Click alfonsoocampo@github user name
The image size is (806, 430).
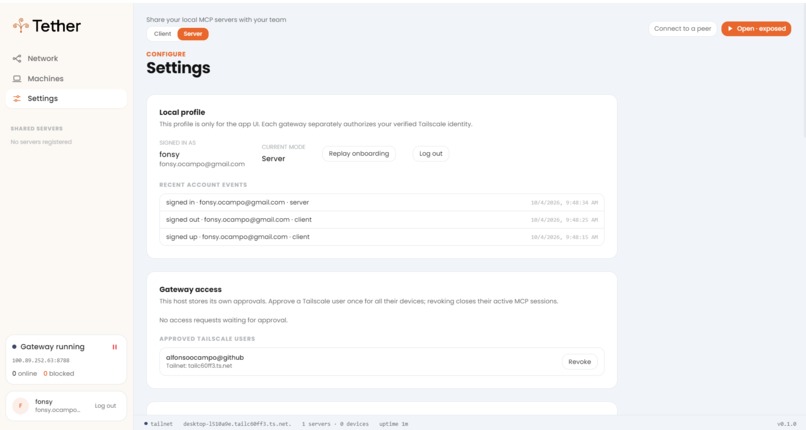tap(205, 358)
